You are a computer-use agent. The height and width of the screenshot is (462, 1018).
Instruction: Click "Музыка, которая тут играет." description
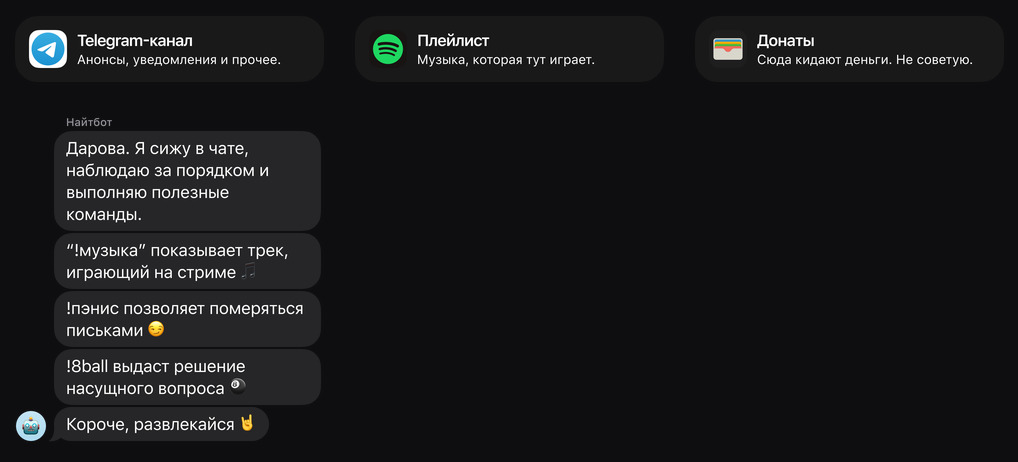[506, 60]
